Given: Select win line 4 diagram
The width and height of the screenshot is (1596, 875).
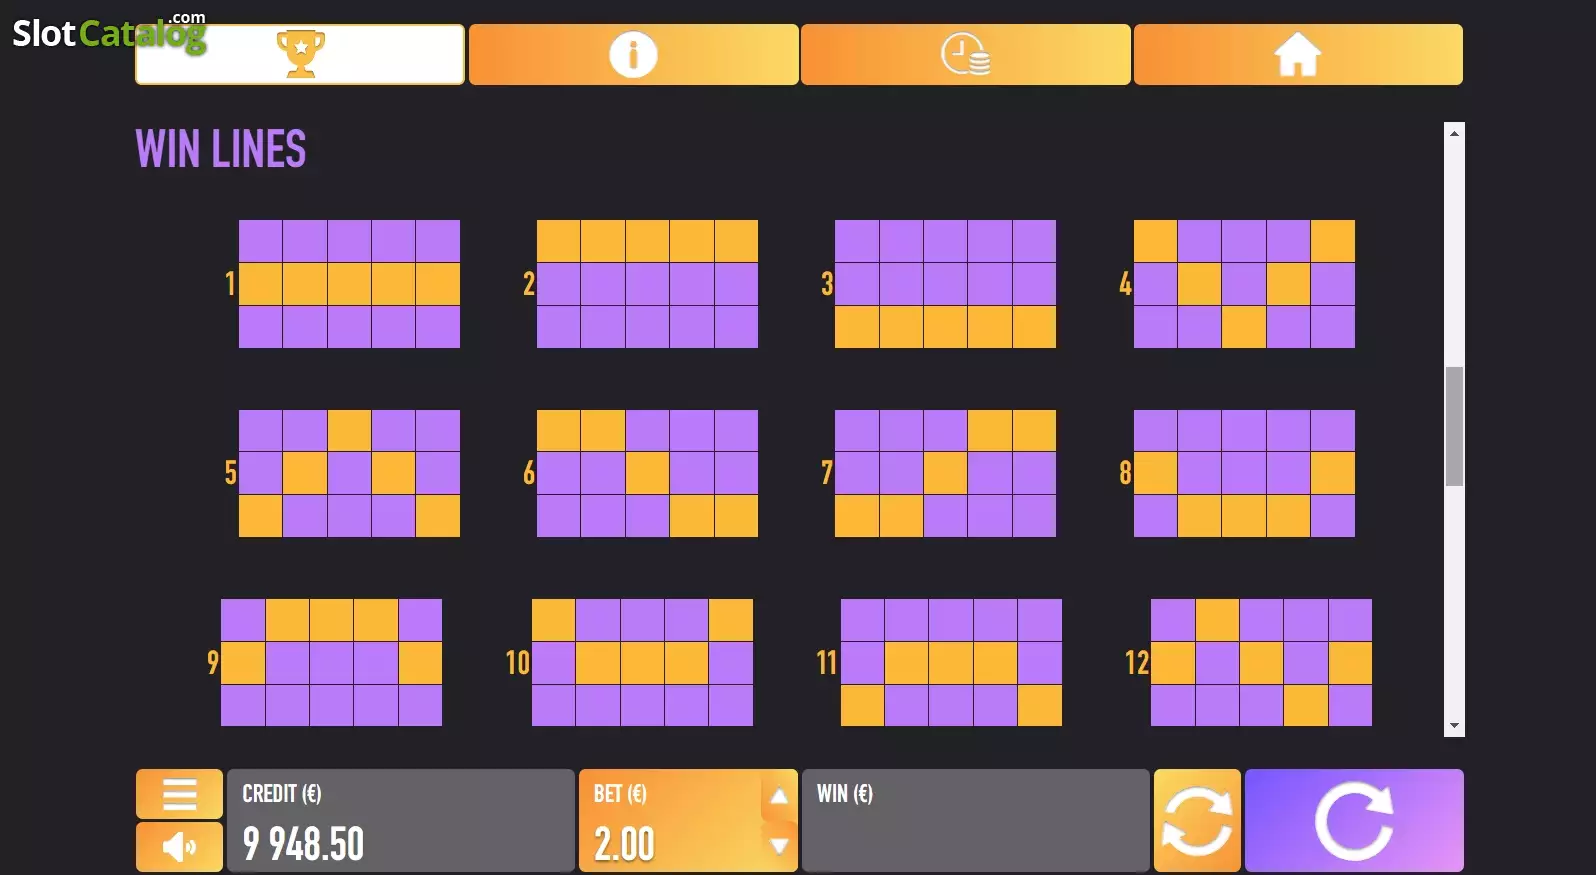Looking at the screenshot, I should (x=1244, y=284).
